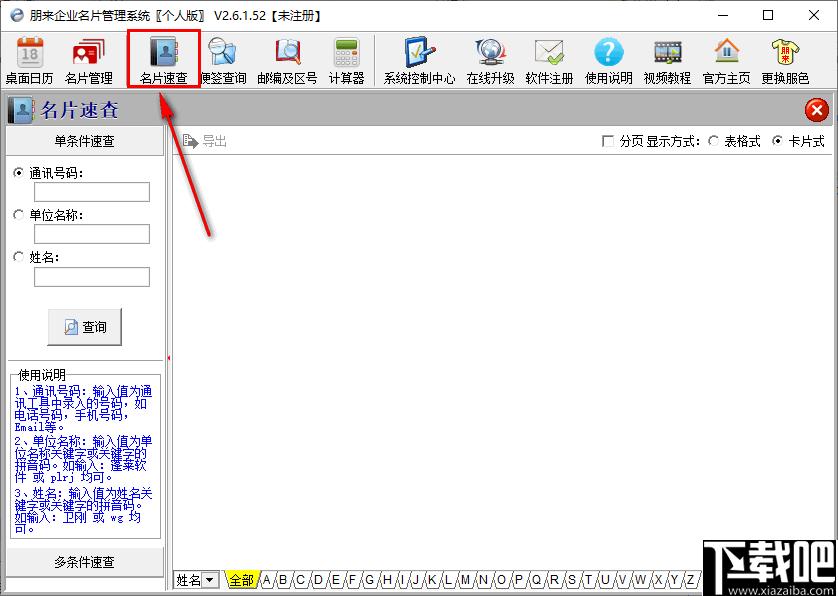Start 在线升级 online upgrade

pos(490,60)
